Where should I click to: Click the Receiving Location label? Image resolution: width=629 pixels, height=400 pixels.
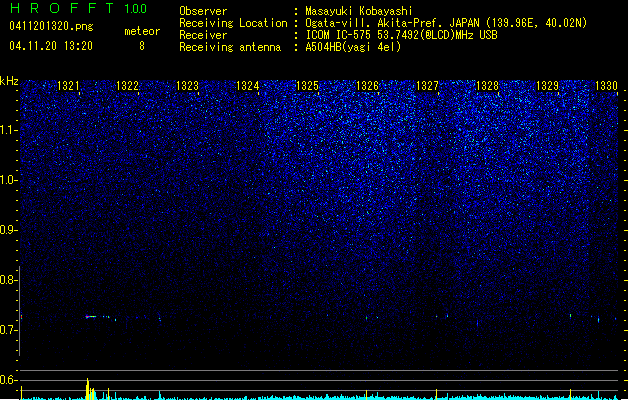click(x=233, y=23)
